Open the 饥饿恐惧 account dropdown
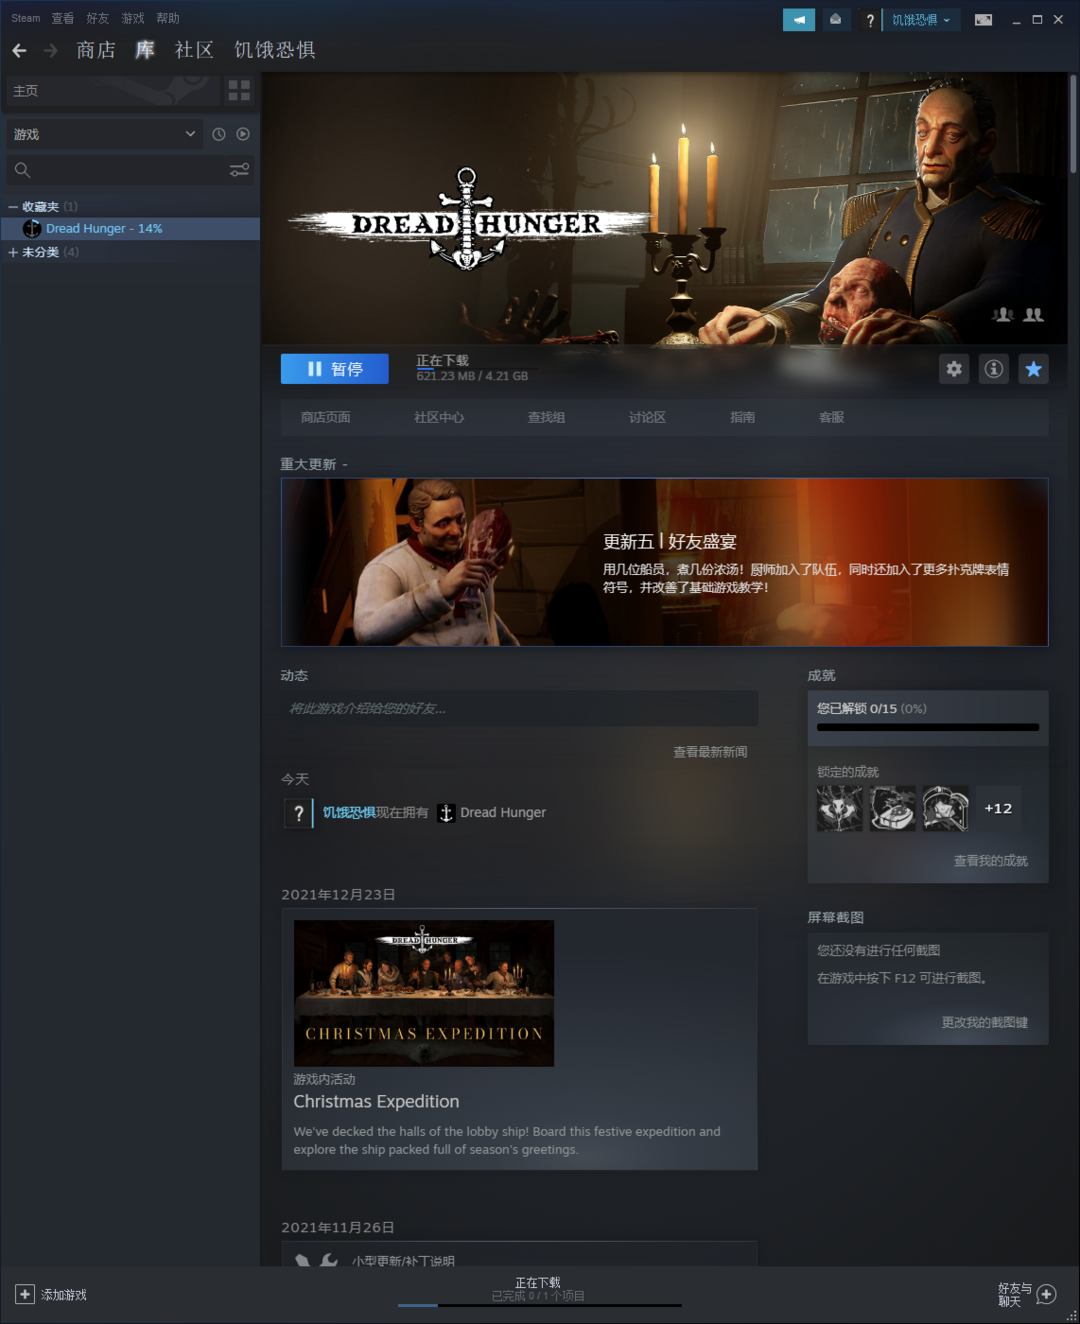 (921, 20)
